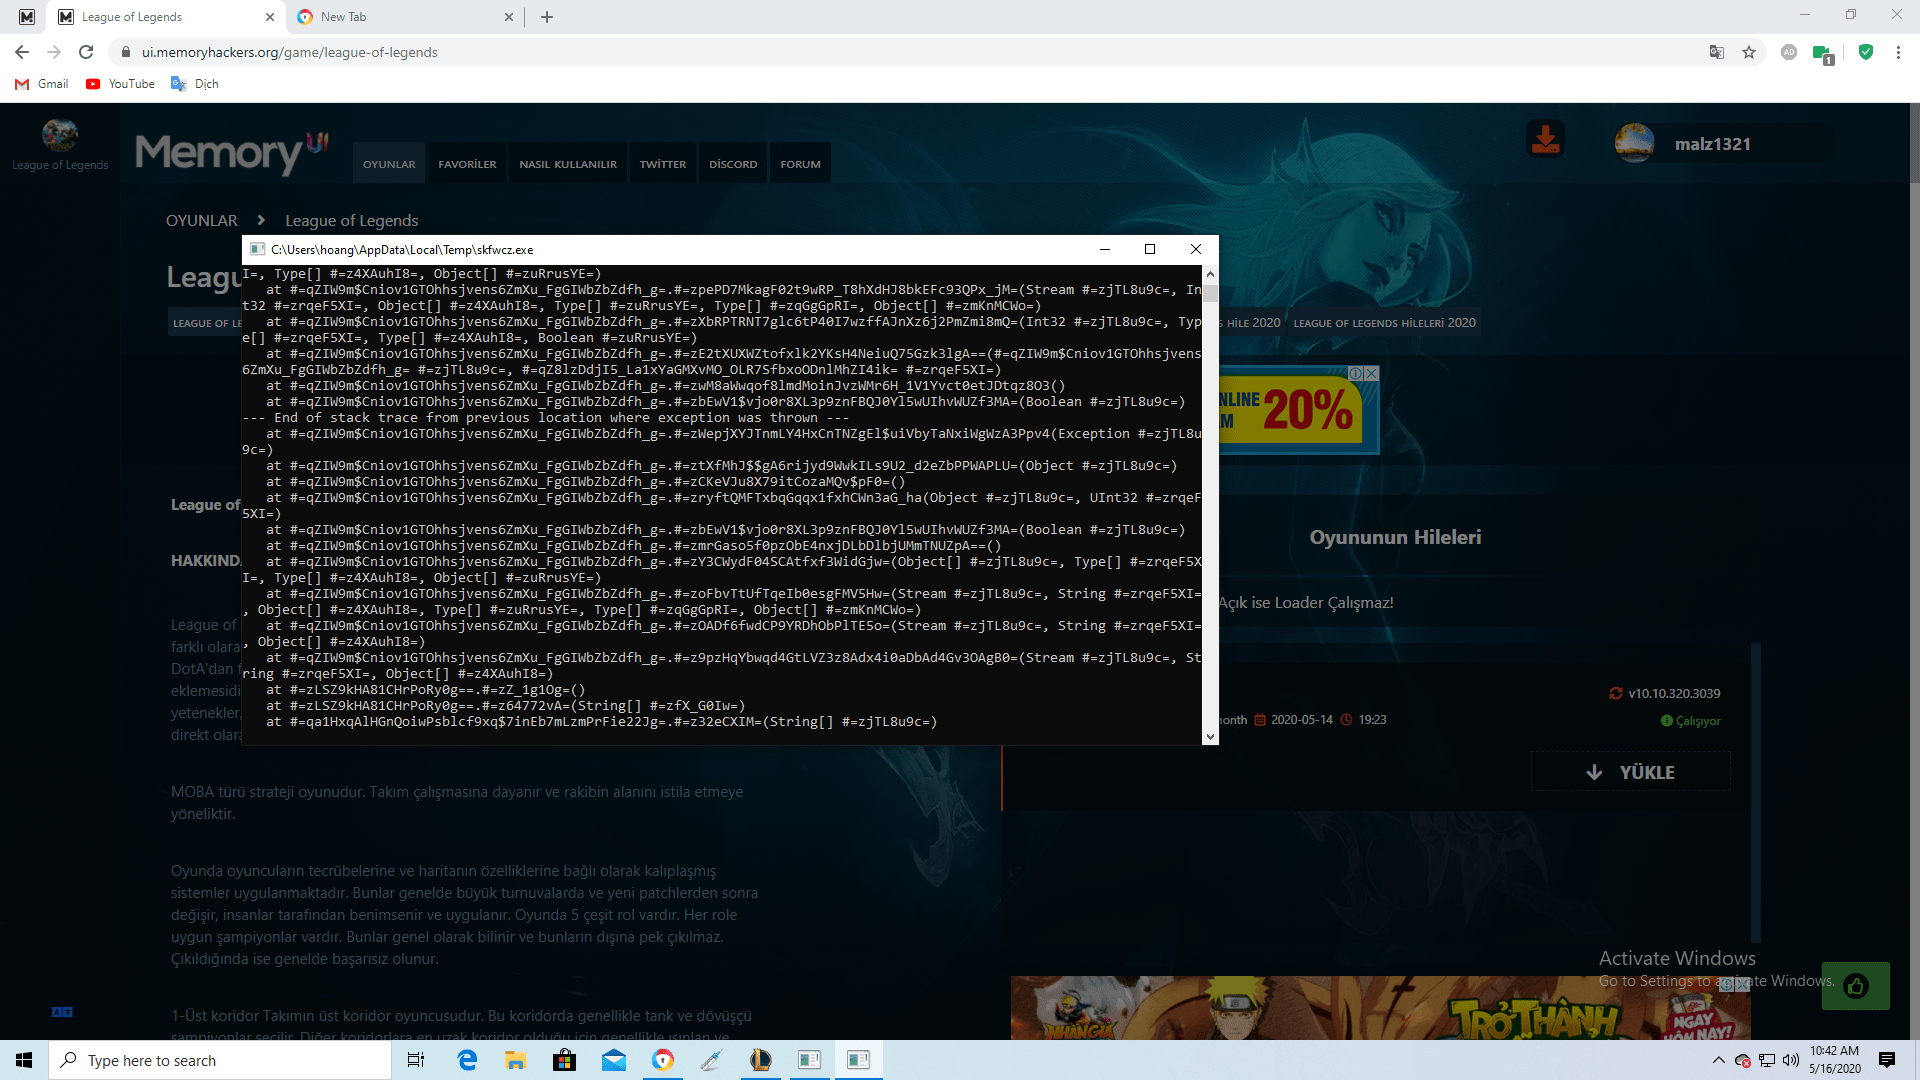Screen dimensions: 1920x1080
Task: Click the Çalışıyor status label
Action: tap(1698, 721)
